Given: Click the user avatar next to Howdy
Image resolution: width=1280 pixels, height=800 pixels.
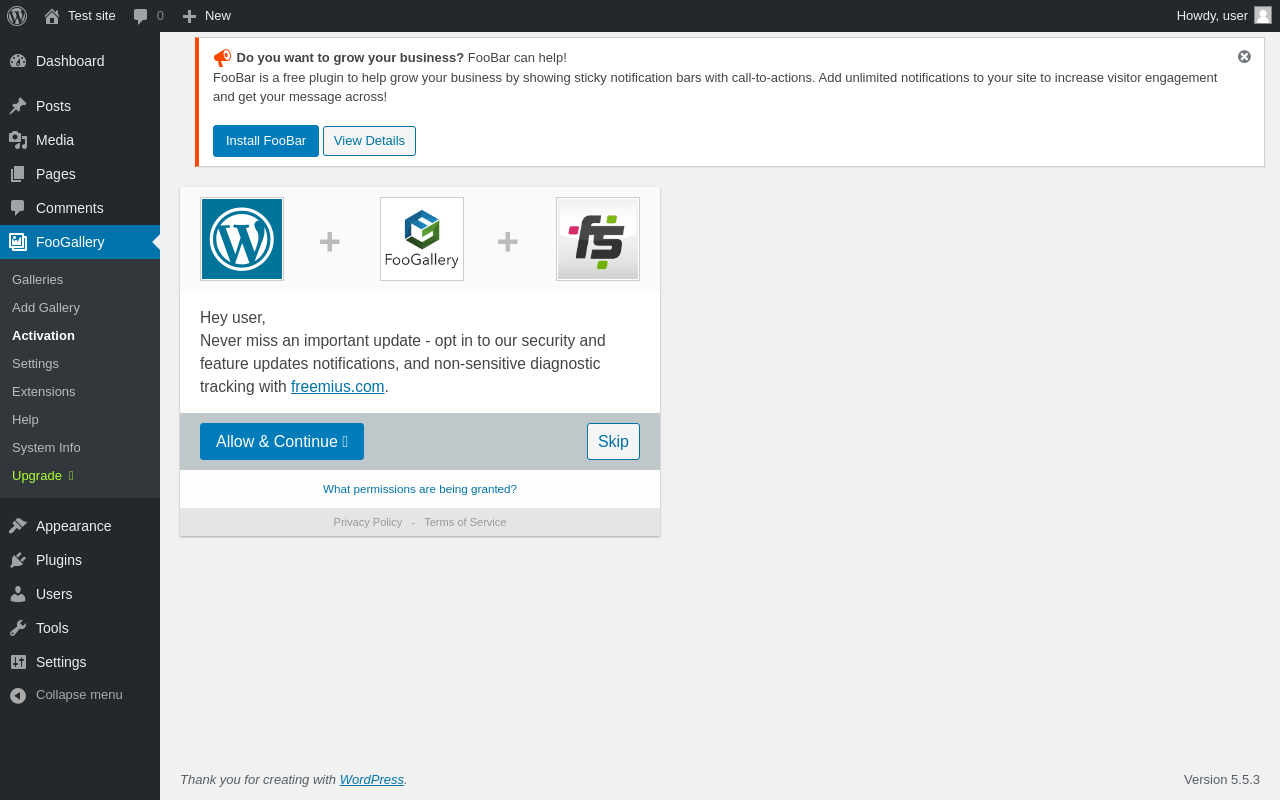Looking at the screenshot, I should click(x=1263, y=15).
